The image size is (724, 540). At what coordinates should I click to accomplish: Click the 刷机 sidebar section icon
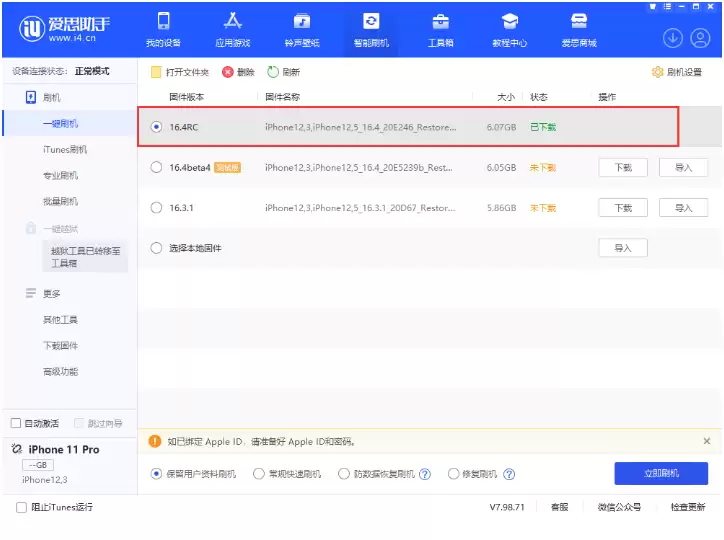pyautogui.click(x=30, y=97)
